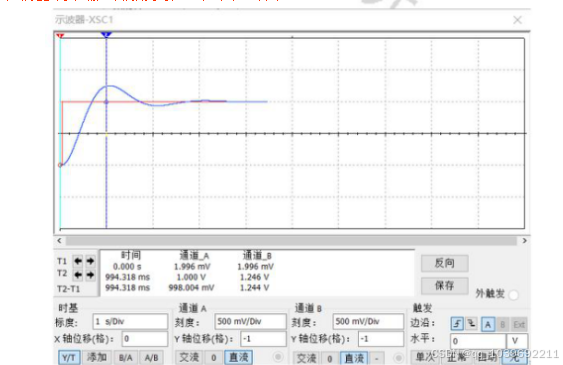Set channel B coupling to 直流 (DC)

coord(354,358)
